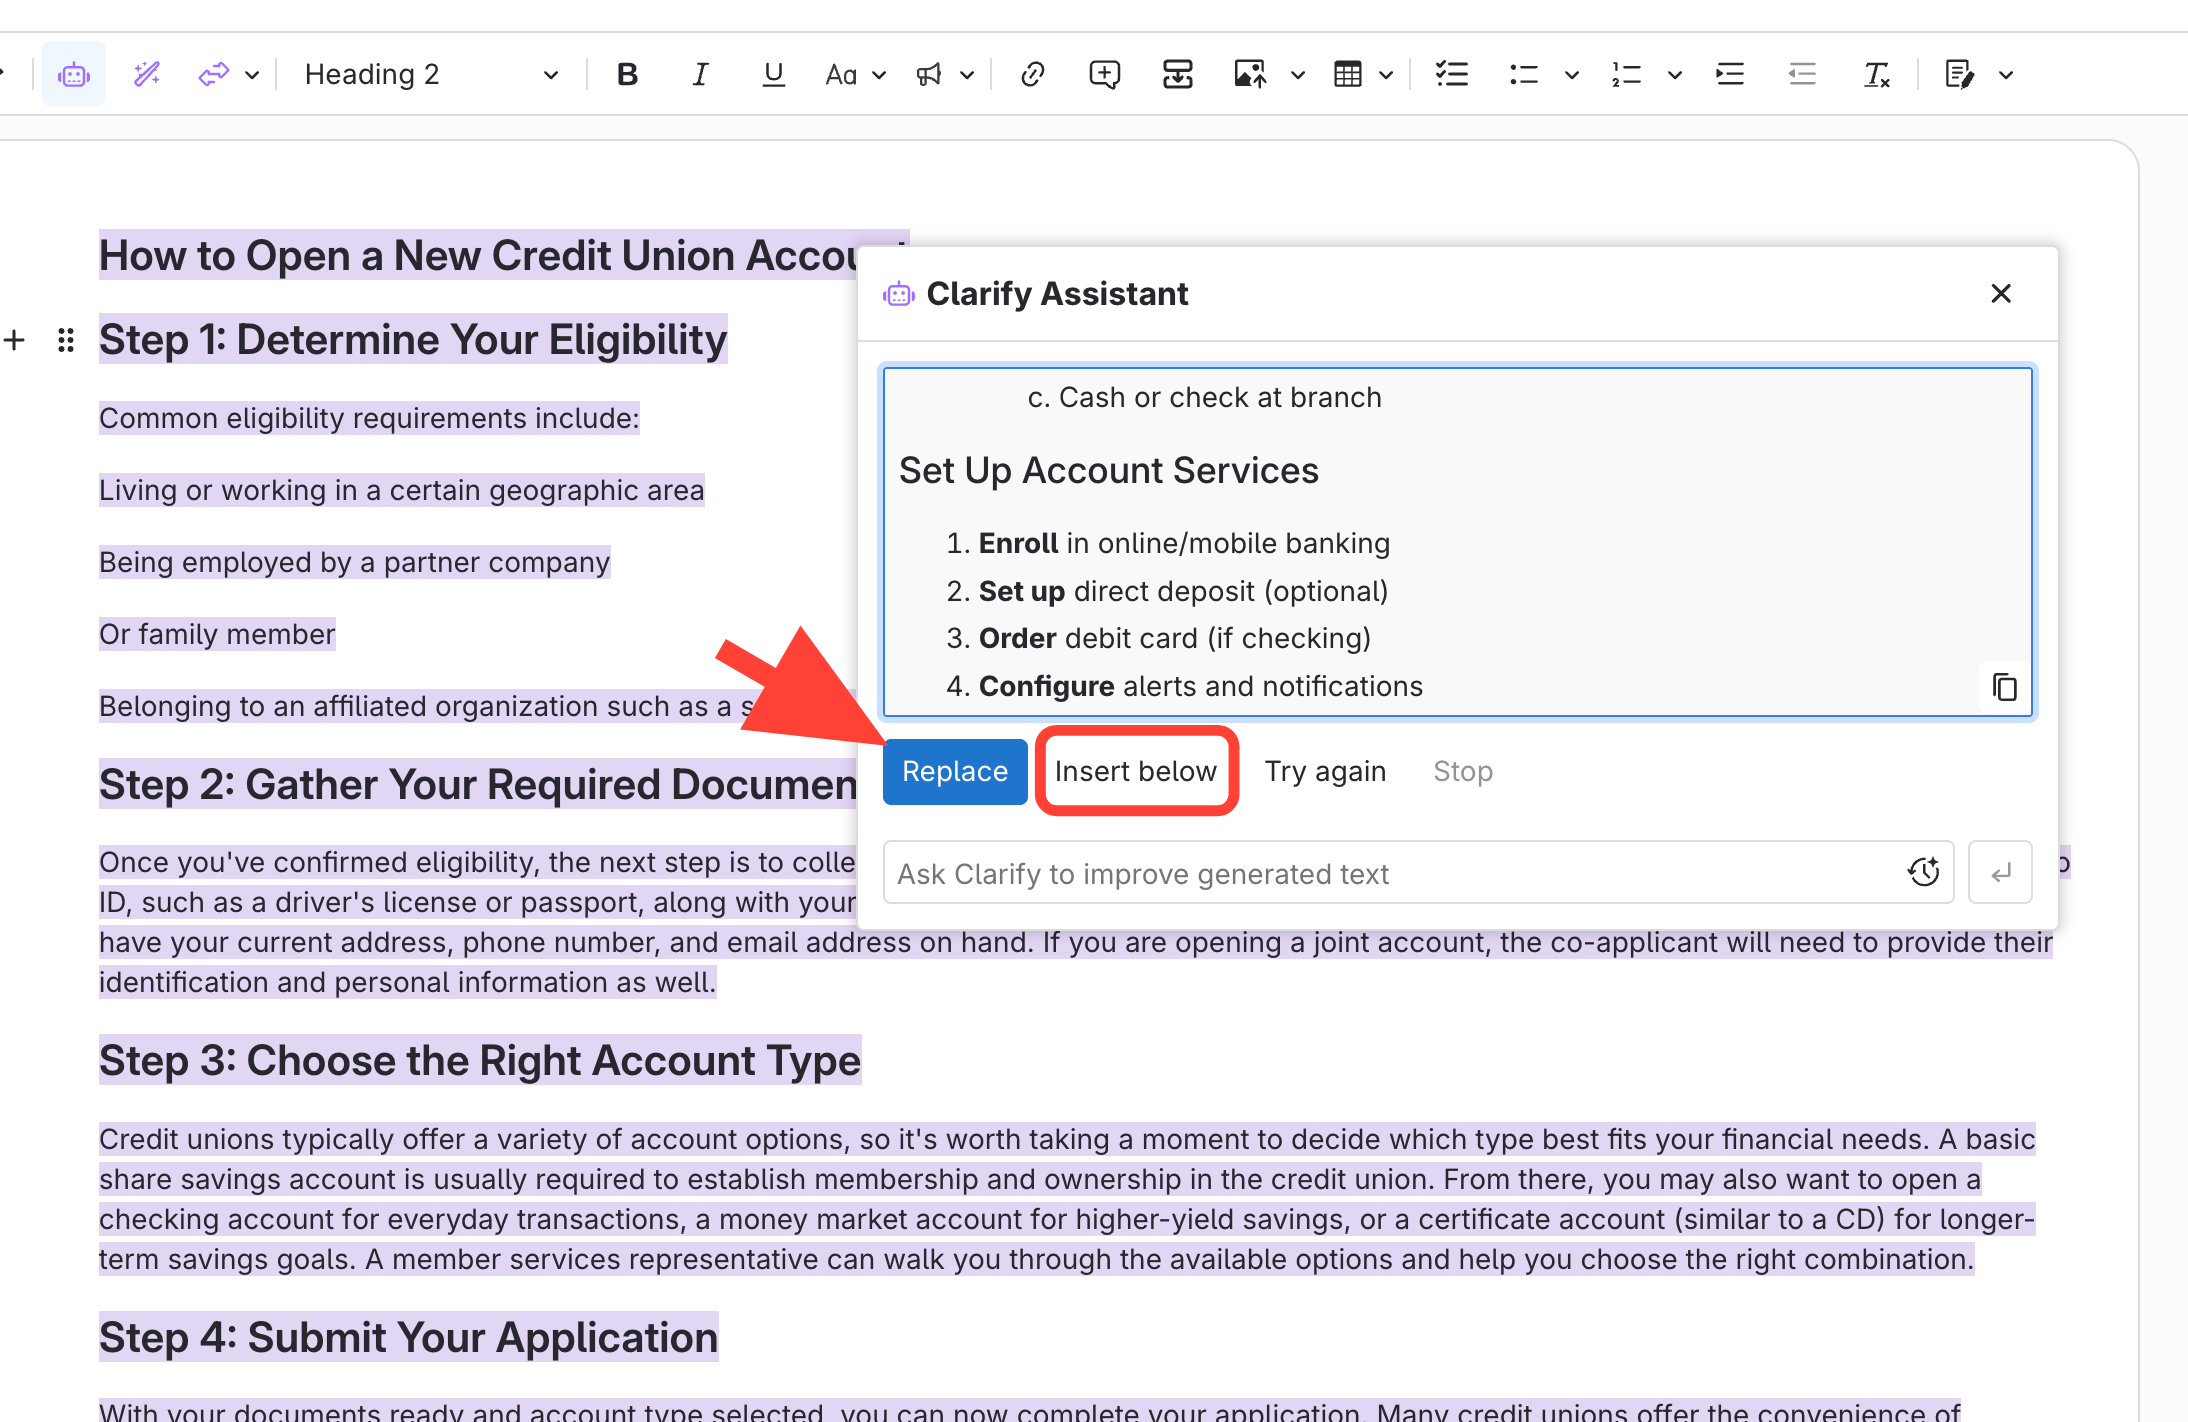This screenshot has width=2188, height=1422.
Task: Increase indent with the indent icon
Action: click(1730, 74)
